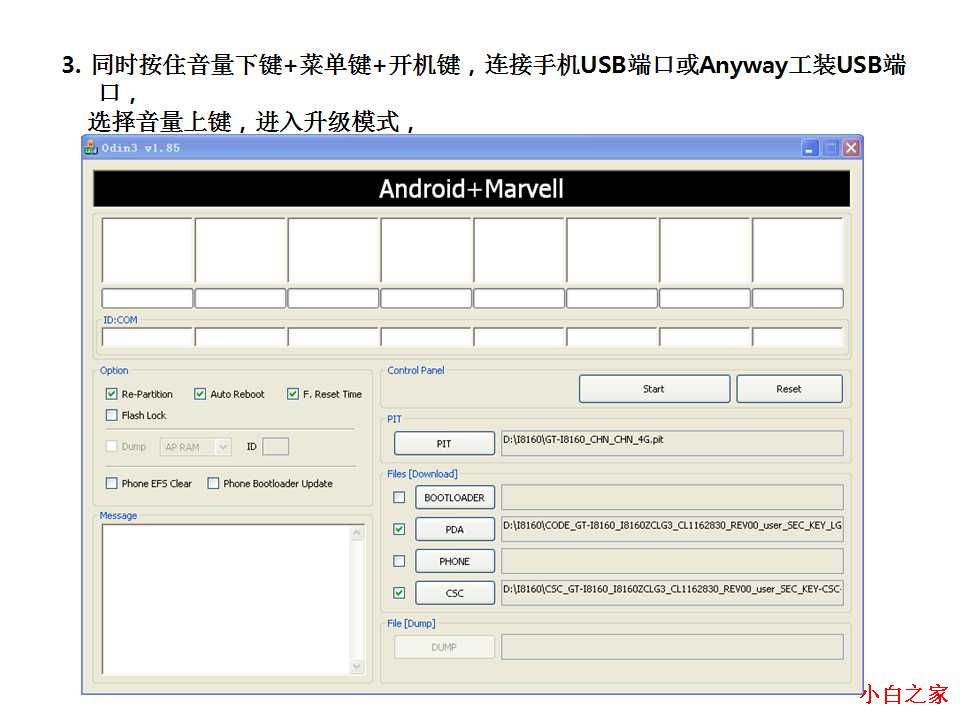Tick the BOOTLOADER file checkbox
Image resolution: width=960 pixels, height=720 pixels.
399,497
